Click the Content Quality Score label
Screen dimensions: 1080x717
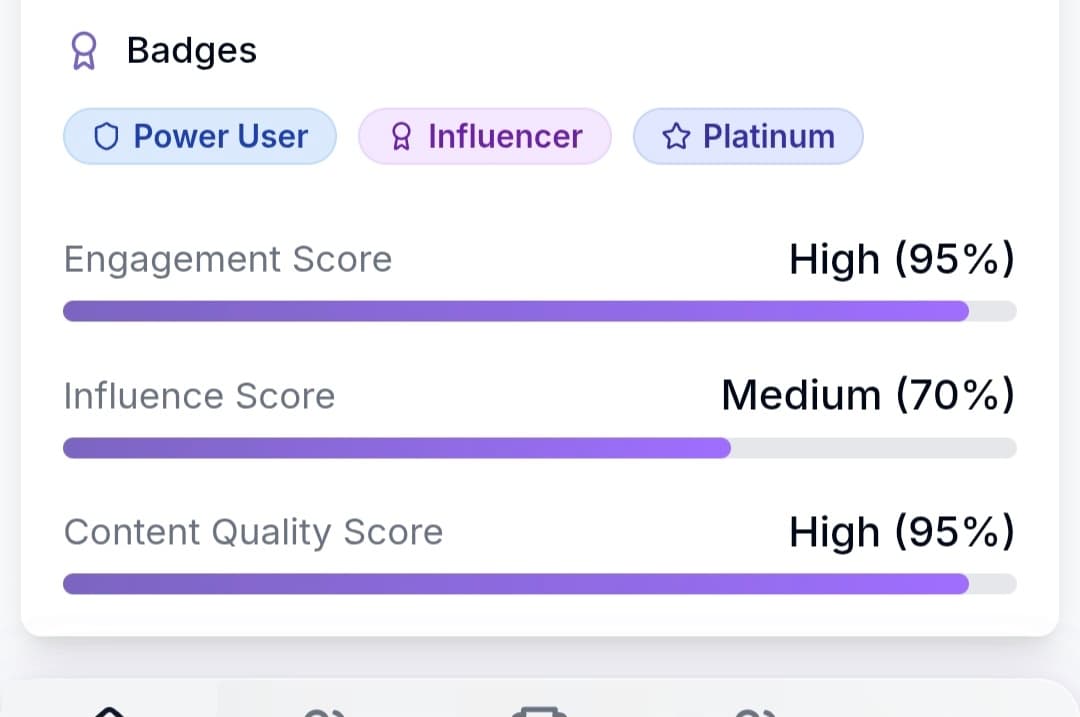(253, 532)
